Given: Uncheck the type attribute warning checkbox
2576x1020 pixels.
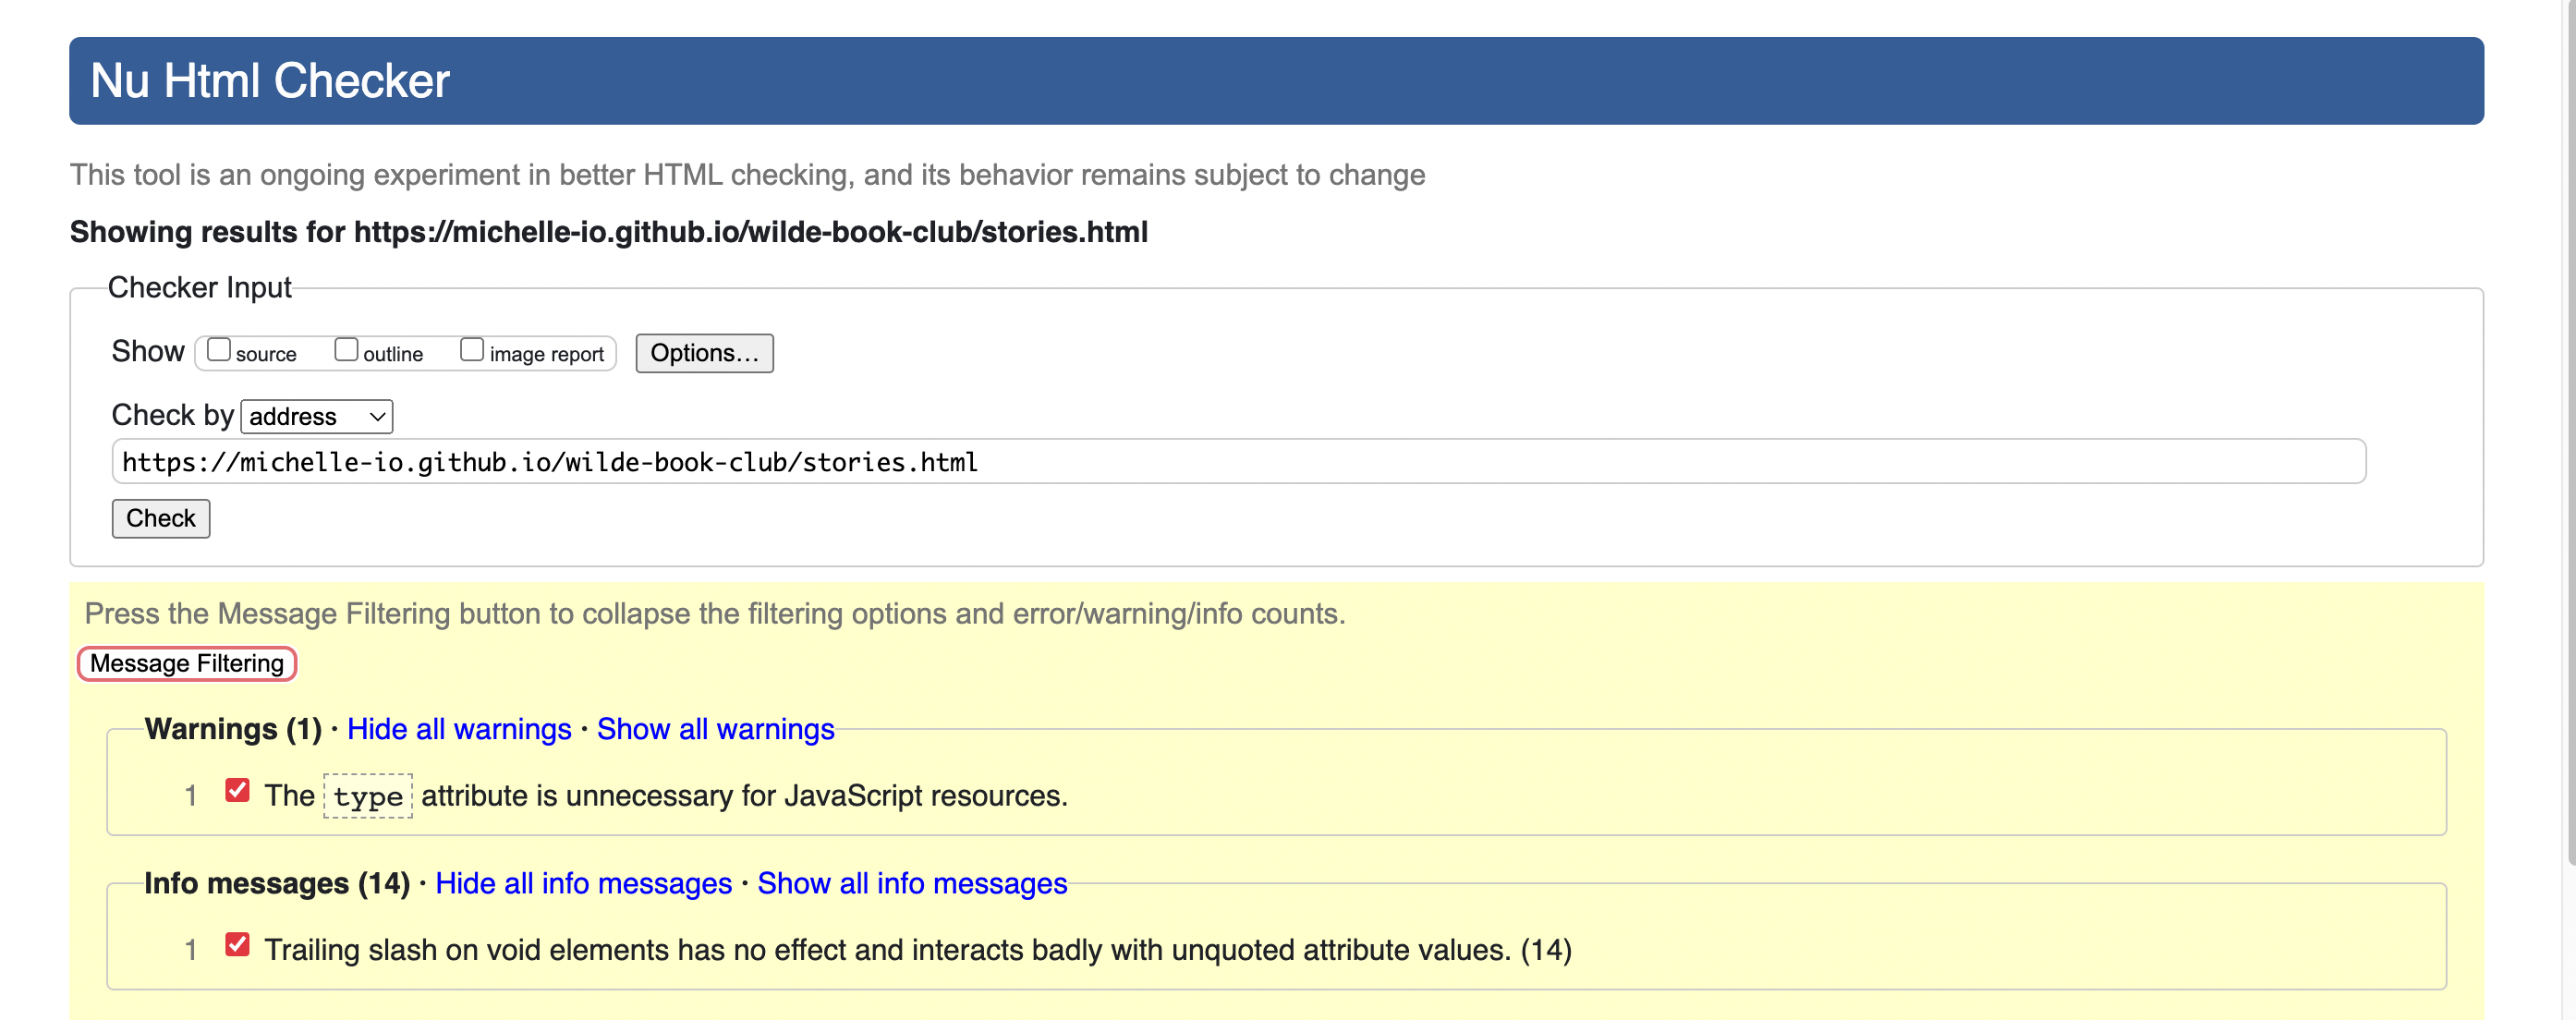Looking at the screenshot, I should point(237,790).
